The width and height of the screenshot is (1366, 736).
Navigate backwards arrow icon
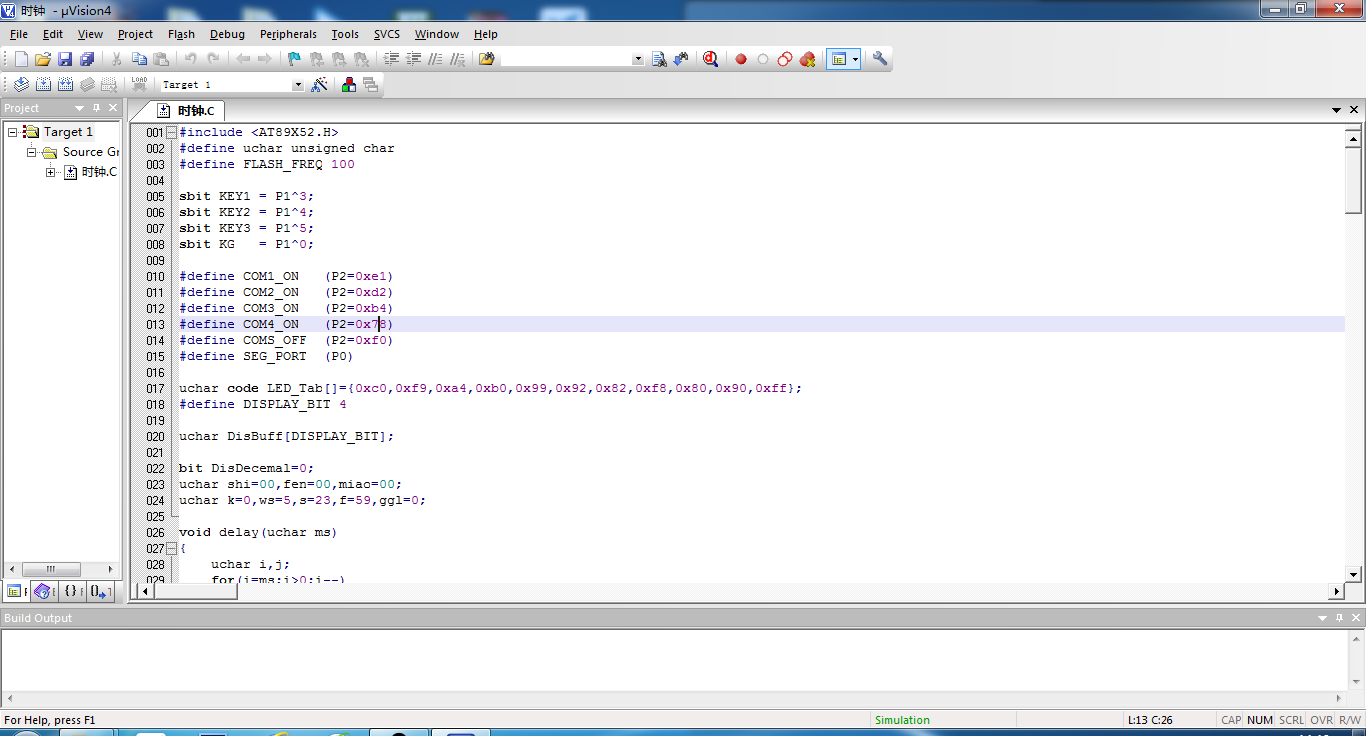242,59
